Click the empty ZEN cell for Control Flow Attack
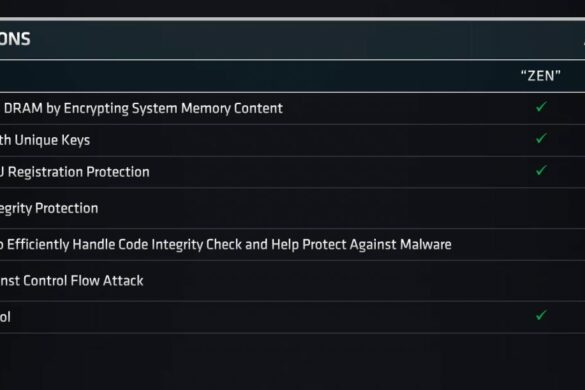The width and height of the screenshot is (585, 390). (x=541, y=281)
